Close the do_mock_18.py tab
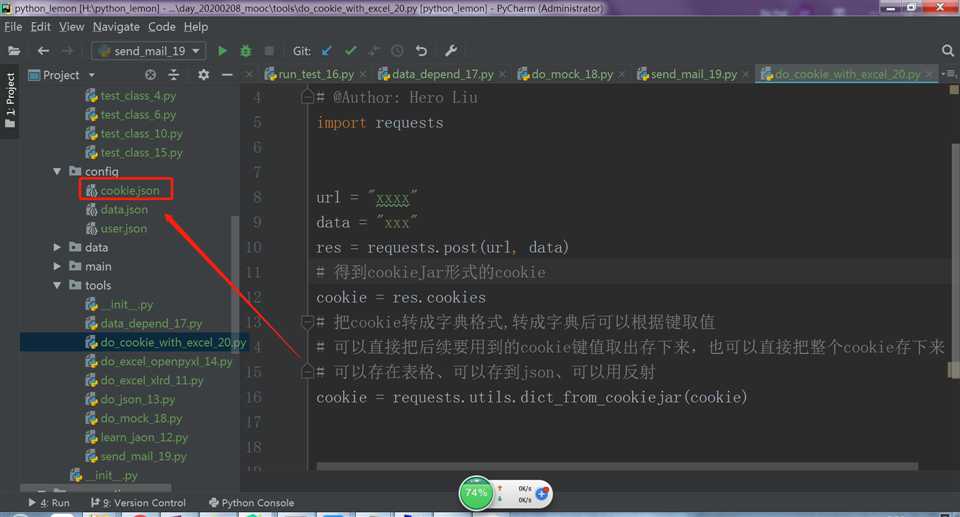 (x=621, y=74)
